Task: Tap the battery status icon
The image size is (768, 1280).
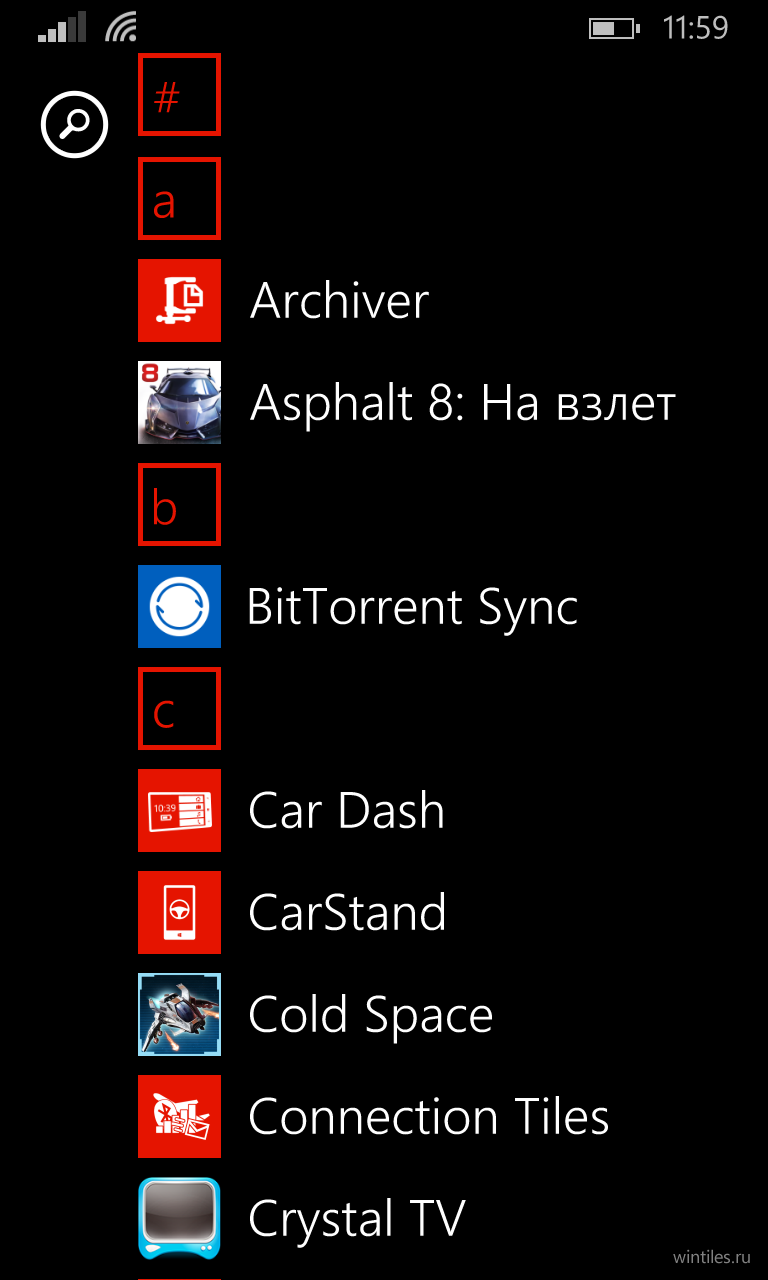Action: tap(614, 28)
